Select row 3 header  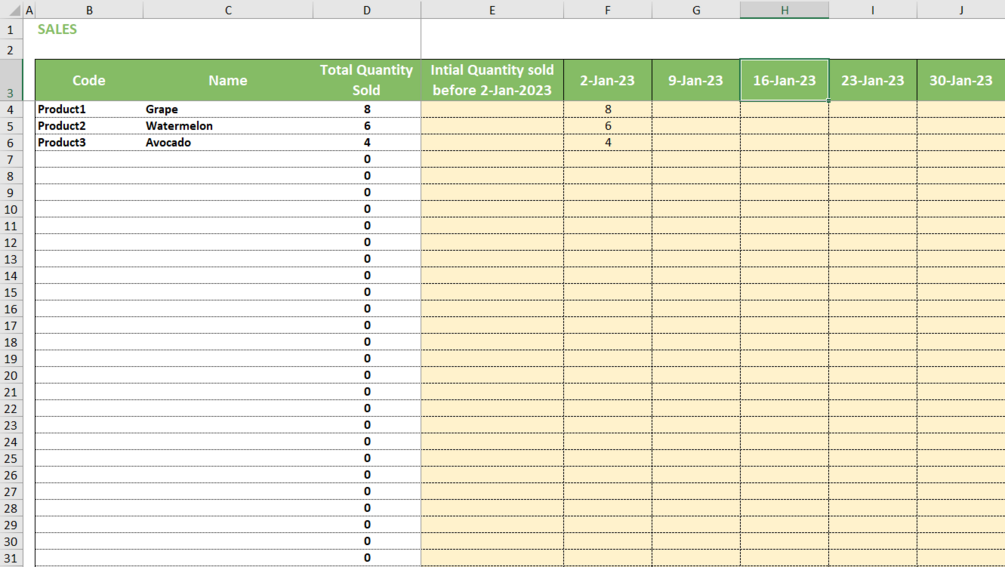(11, 80)
